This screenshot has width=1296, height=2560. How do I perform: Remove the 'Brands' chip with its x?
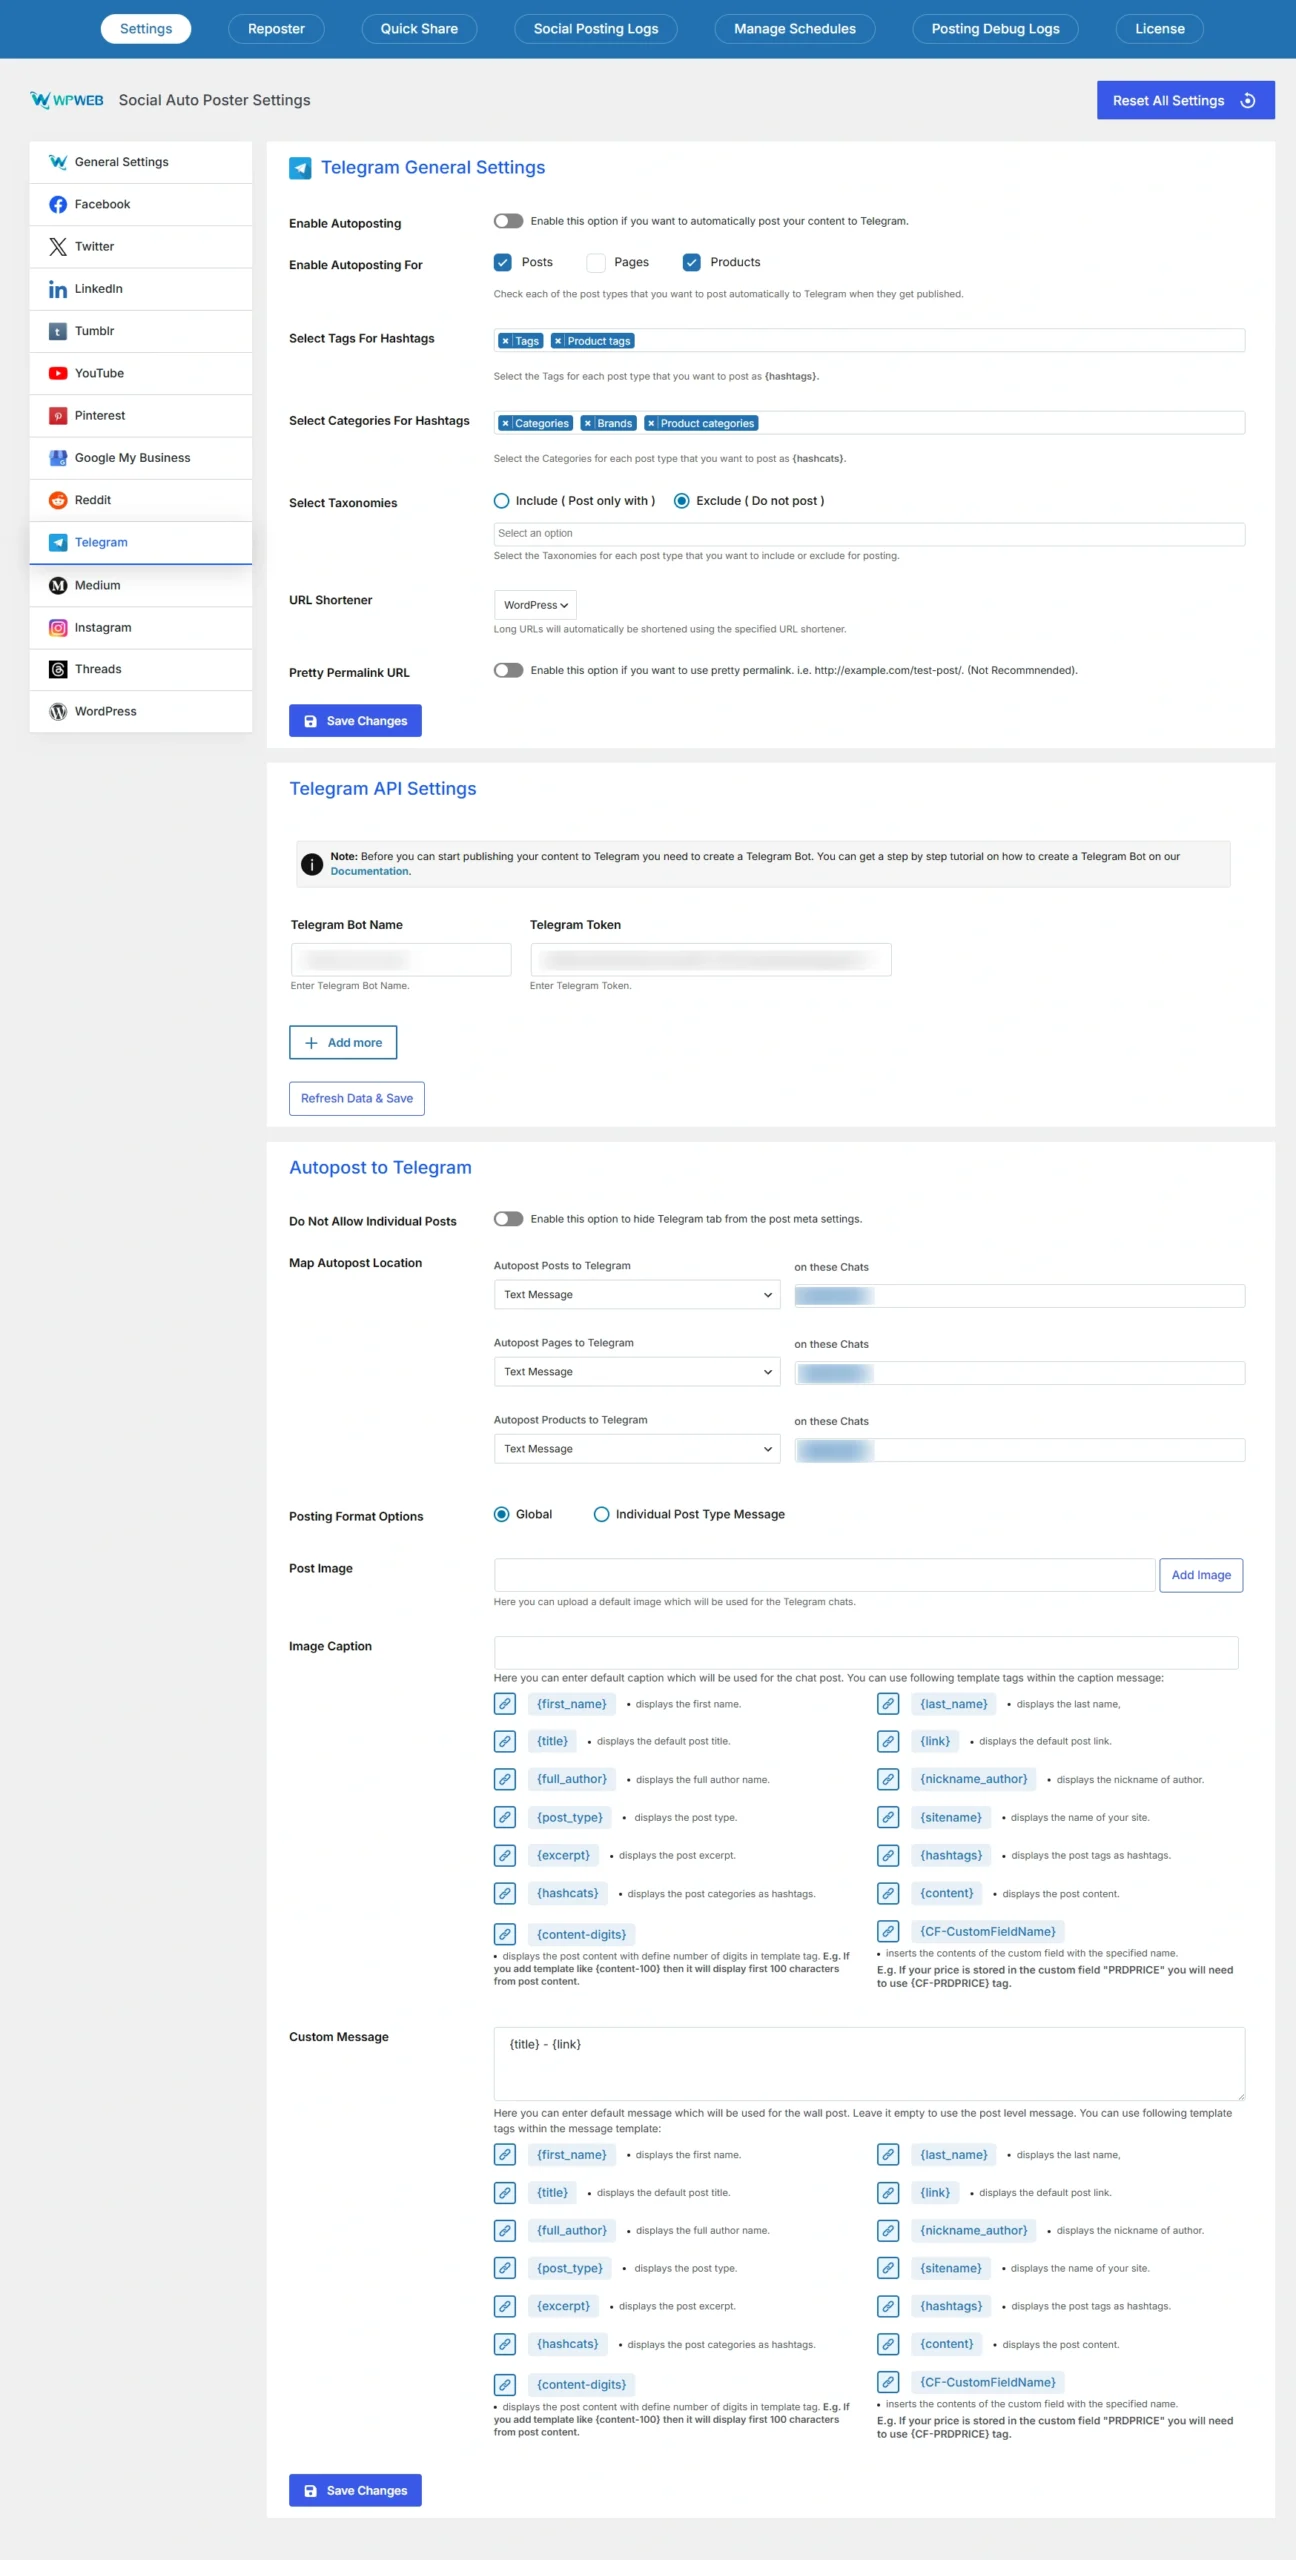click(588, 423)
